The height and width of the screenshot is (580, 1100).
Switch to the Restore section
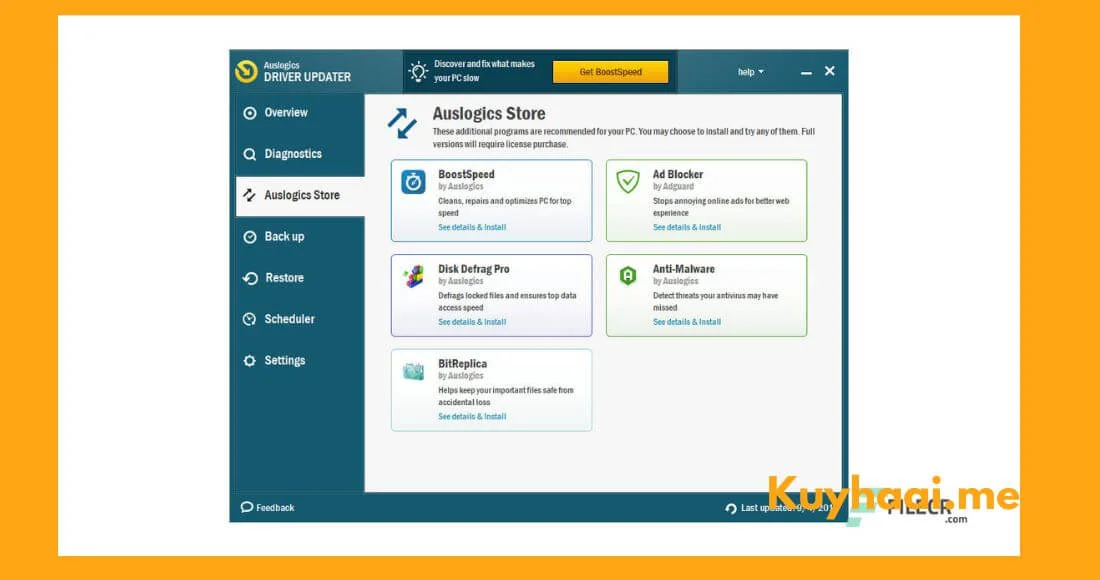pyautogui.click(x=300, y=278)
